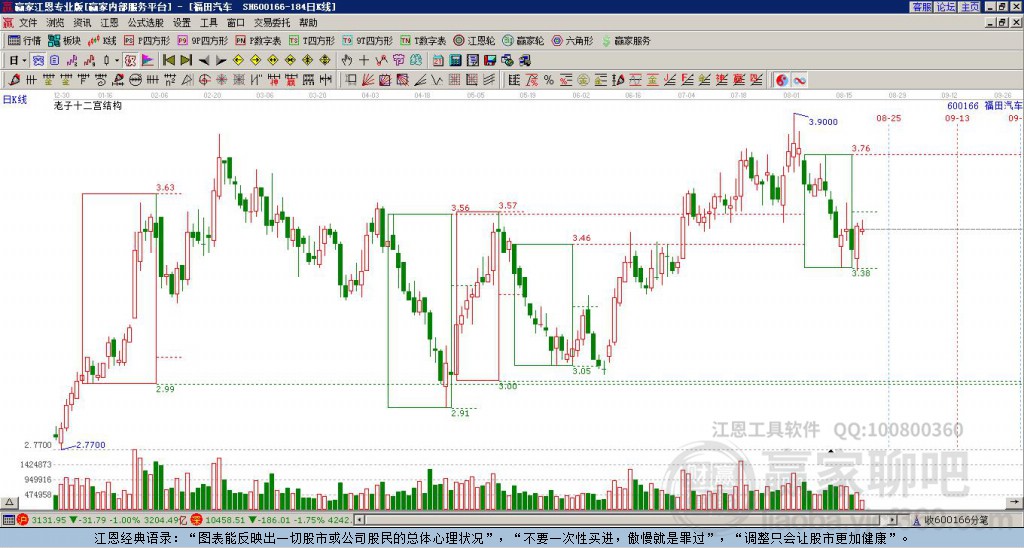This screenshot has height=548, width=1024.
Task: Click horizontal scrollbar right arrow
Action: (x=893, y=520)
